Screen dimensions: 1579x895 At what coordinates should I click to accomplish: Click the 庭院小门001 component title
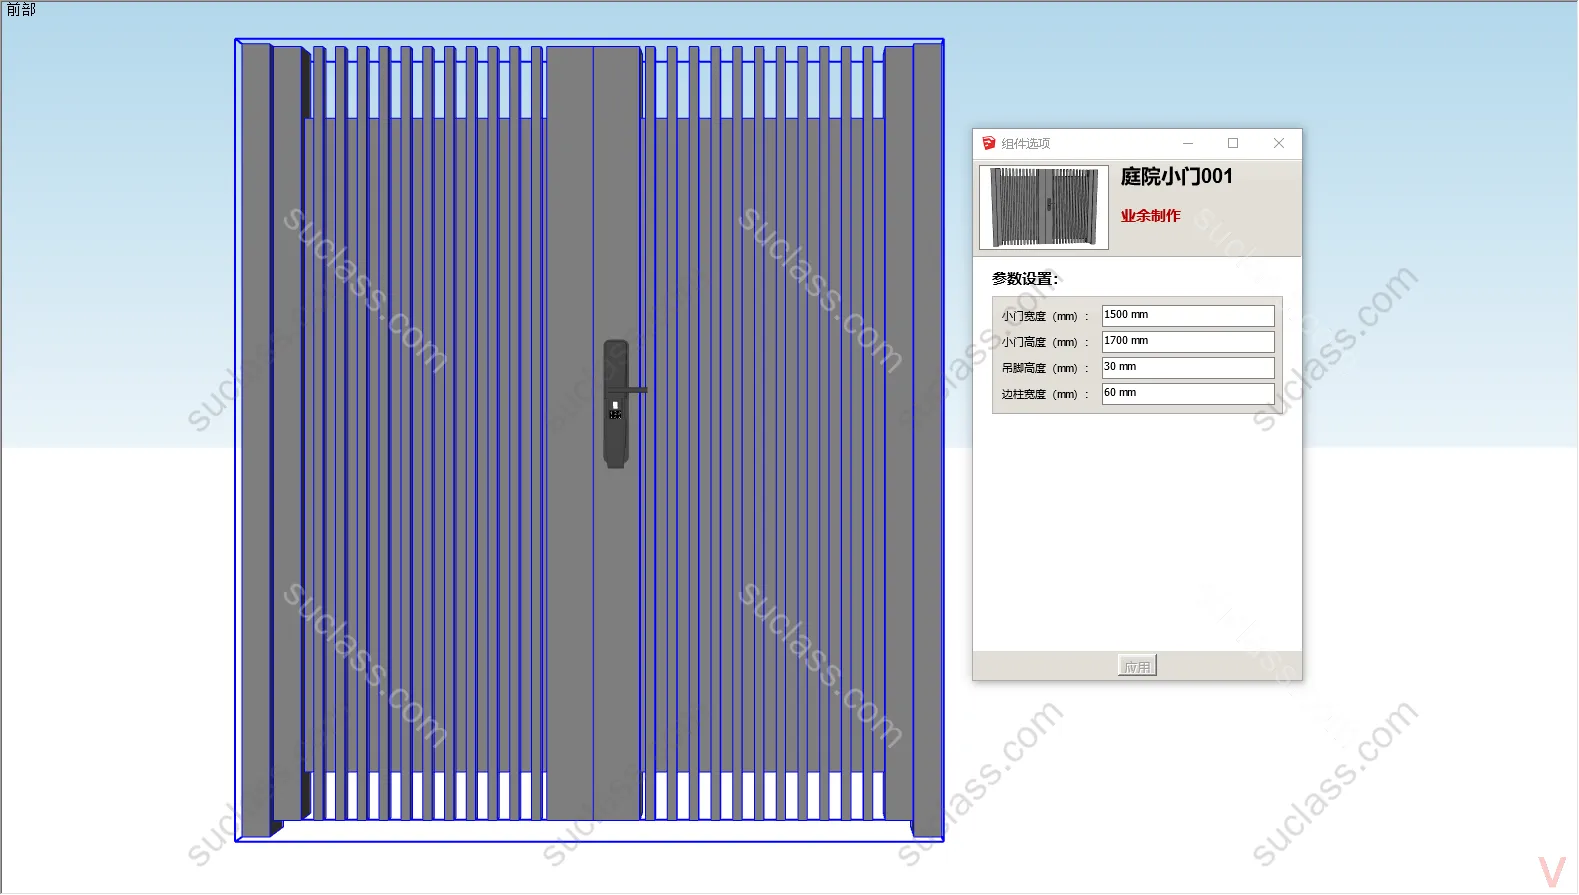point(1176,177)
